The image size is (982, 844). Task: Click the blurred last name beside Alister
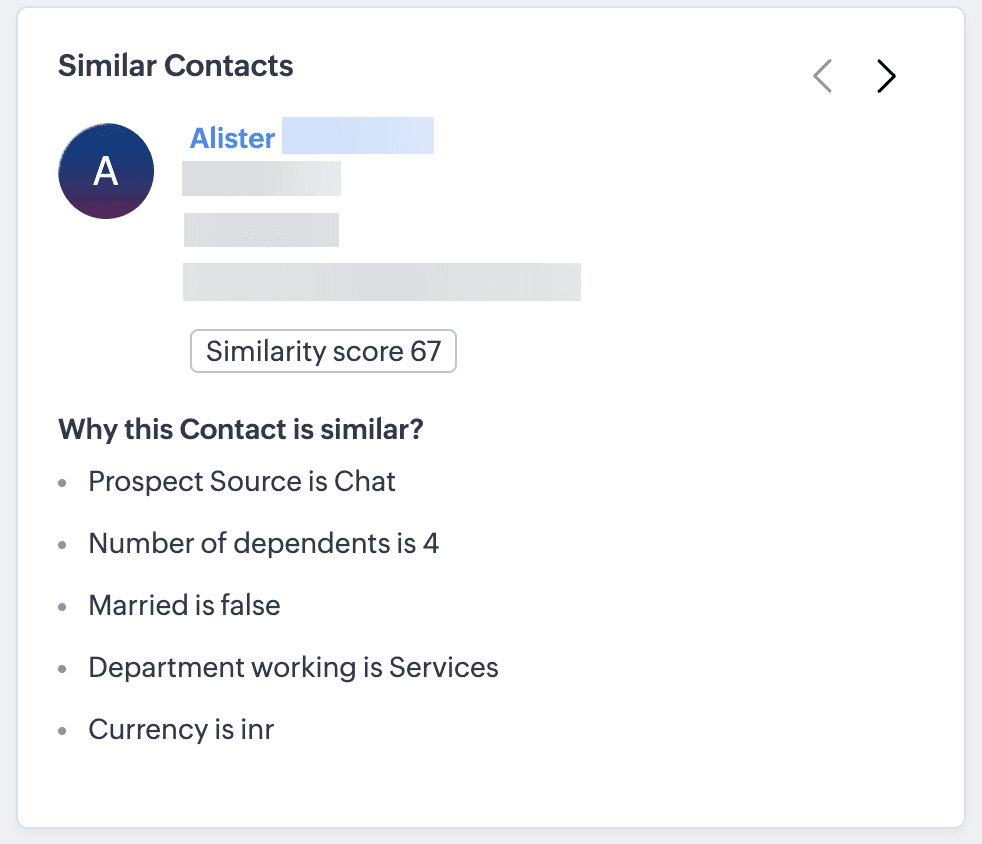click(x=358, y=136)
